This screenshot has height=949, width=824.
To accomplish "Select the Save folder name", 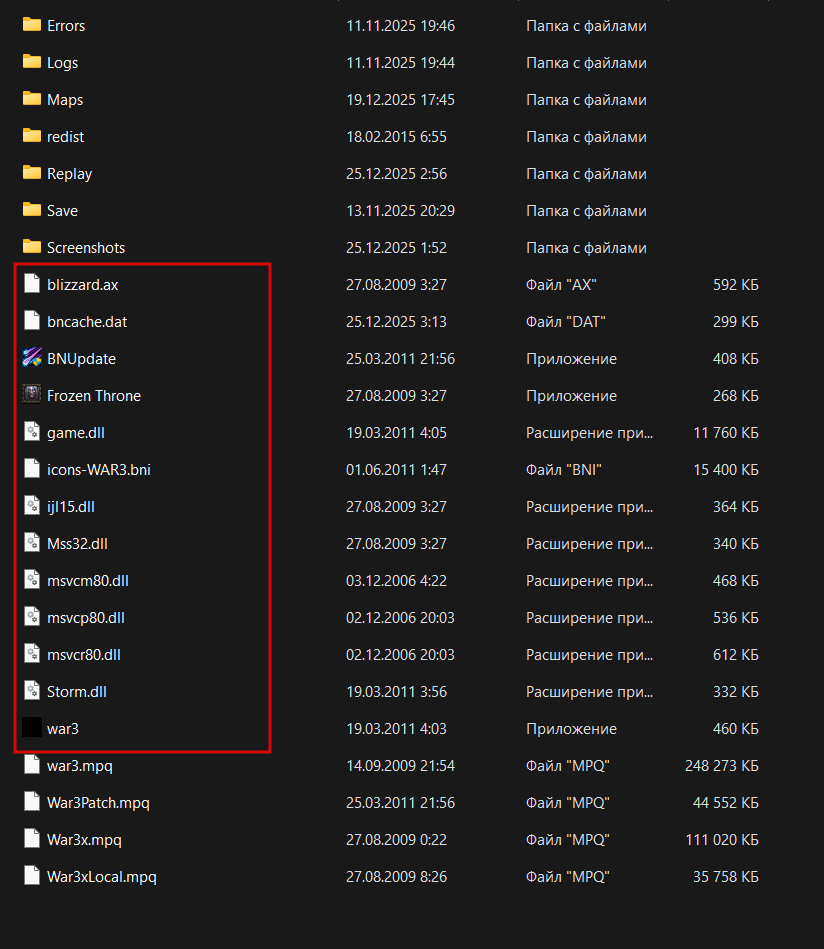I will [x=62, y=211].
